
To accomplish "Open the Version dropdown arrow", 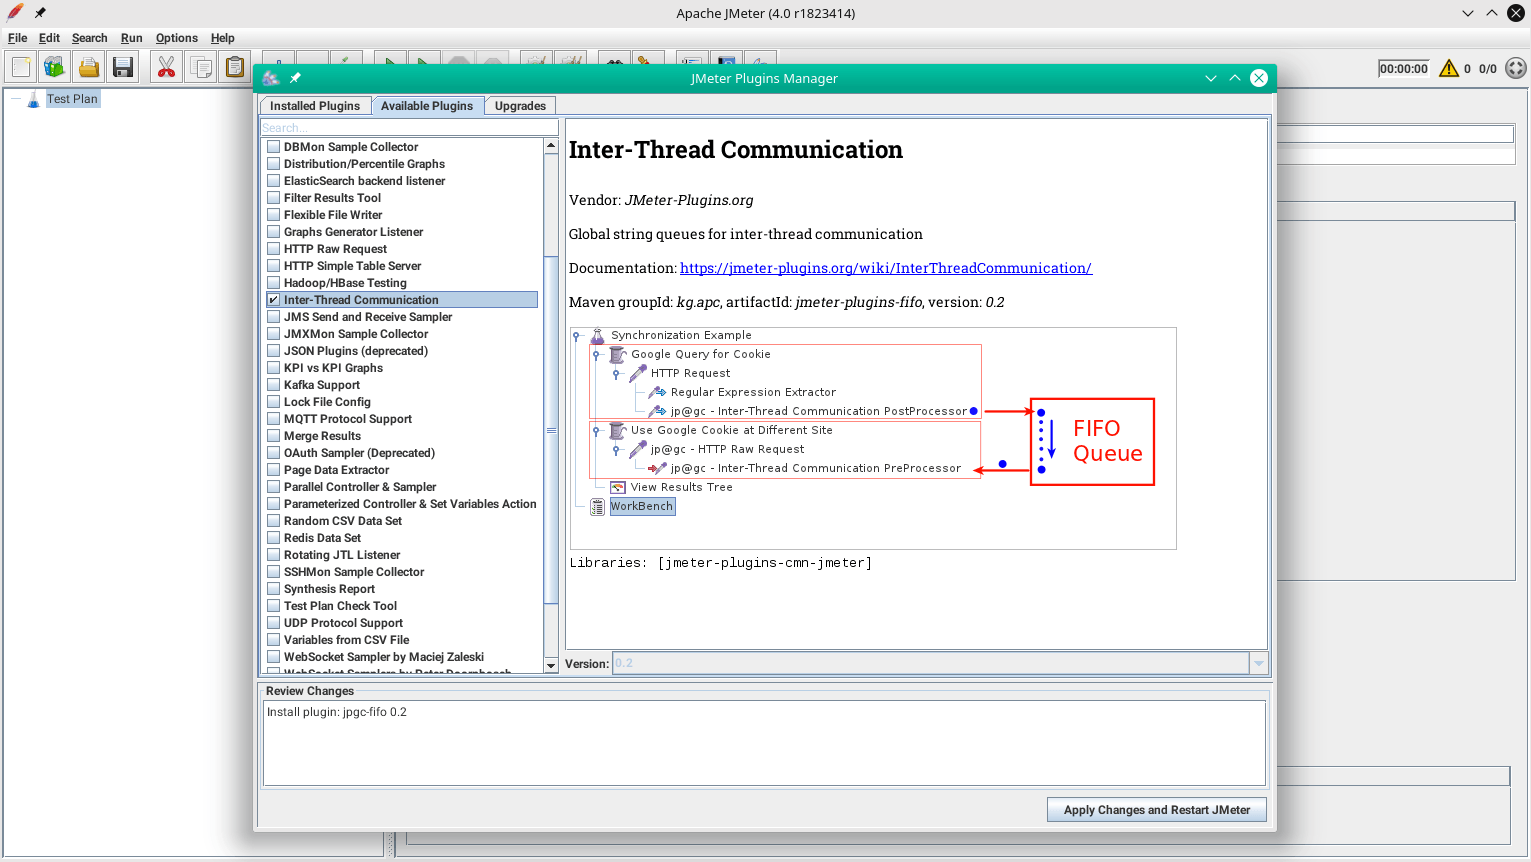I will coord(1259,663).
